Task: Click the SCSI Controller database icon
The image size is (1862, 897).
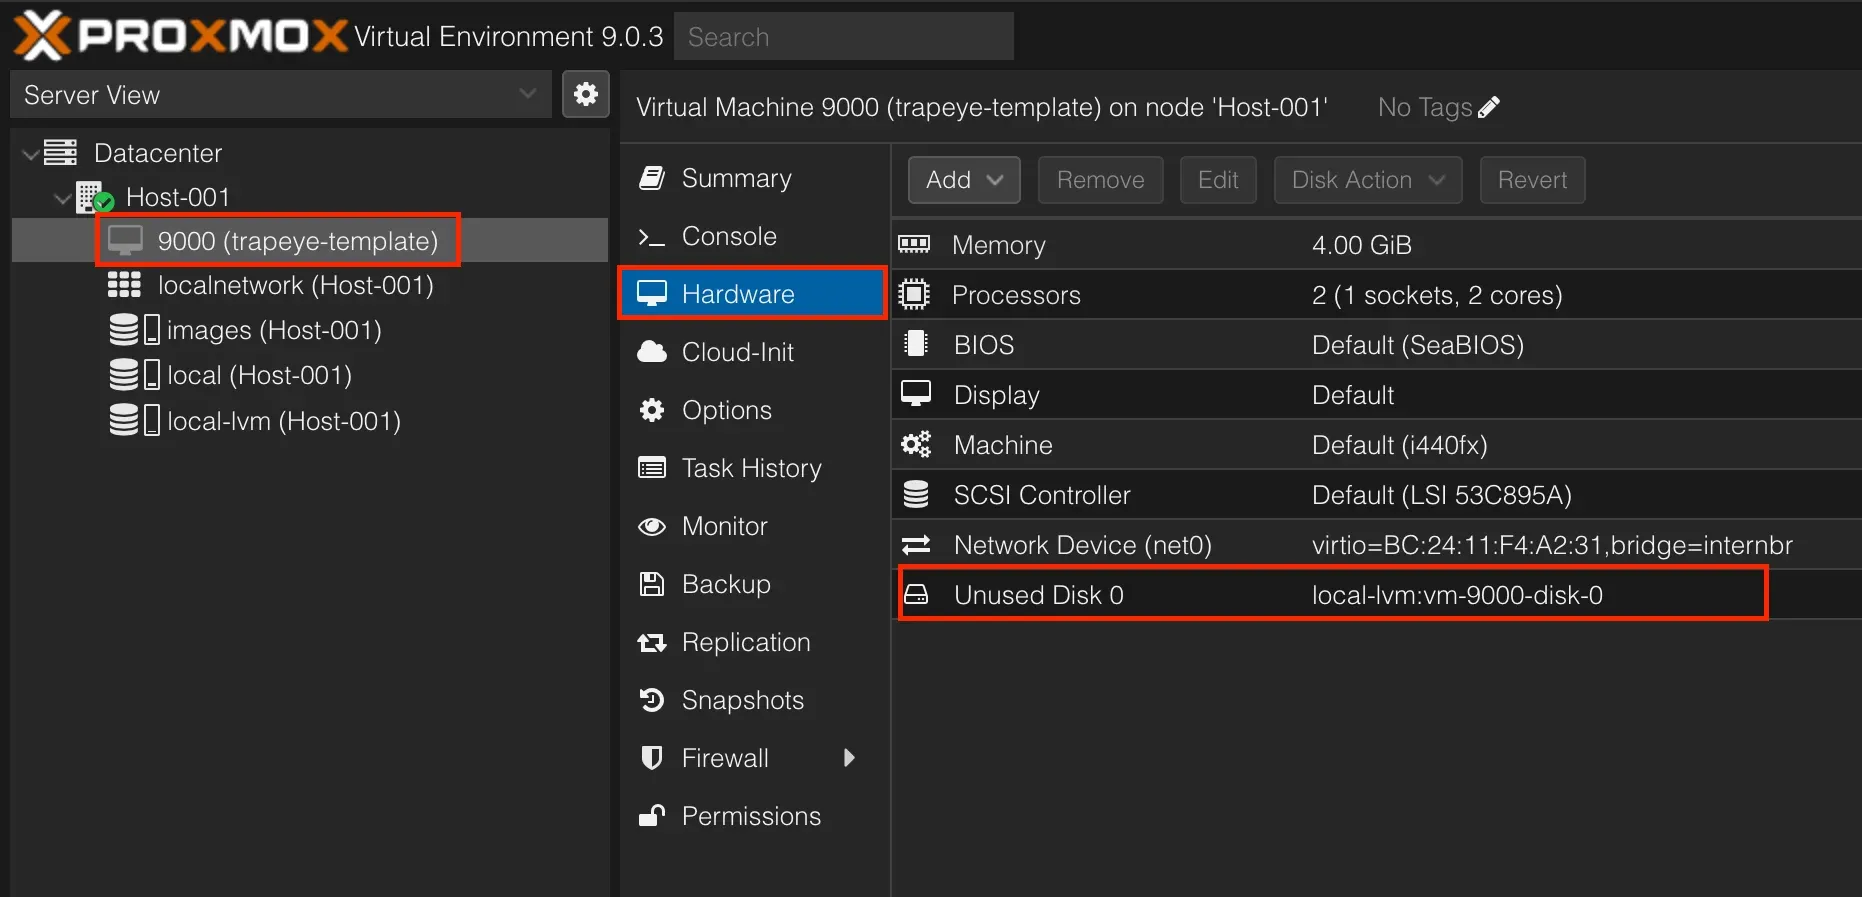Action: 915,494
